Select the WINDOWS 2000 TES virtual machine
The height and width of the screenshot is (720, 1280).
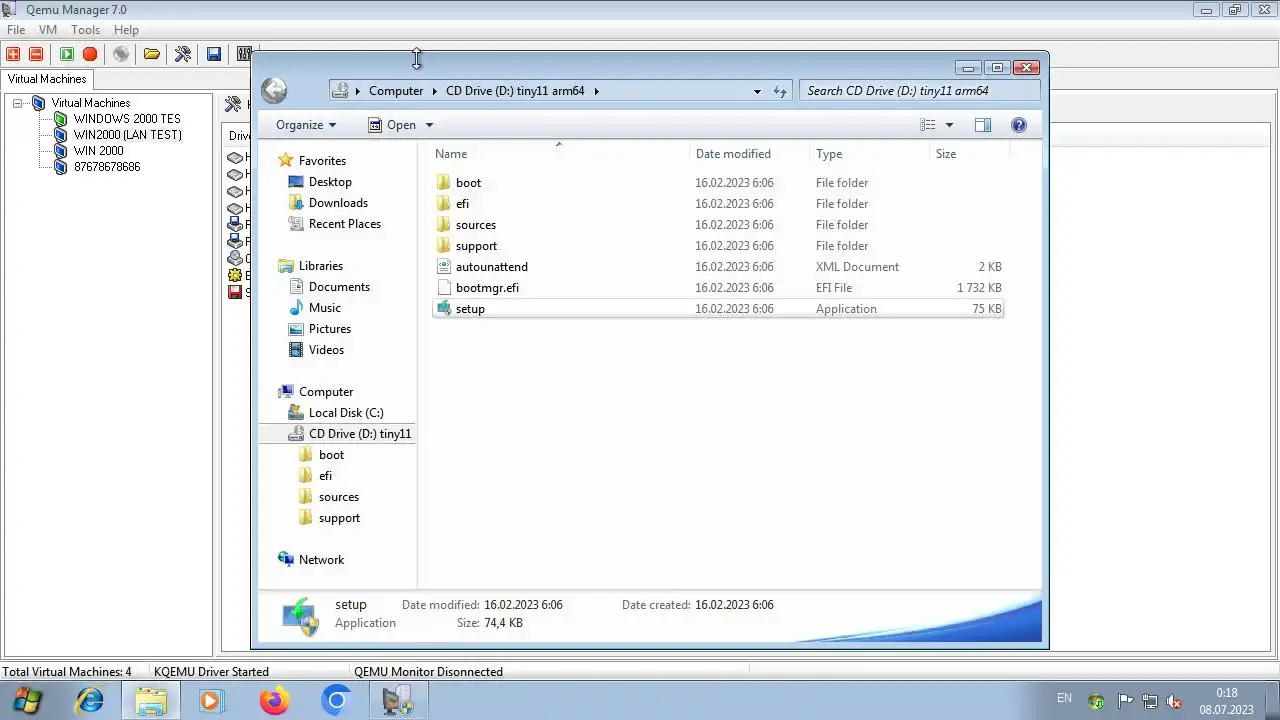127,119
